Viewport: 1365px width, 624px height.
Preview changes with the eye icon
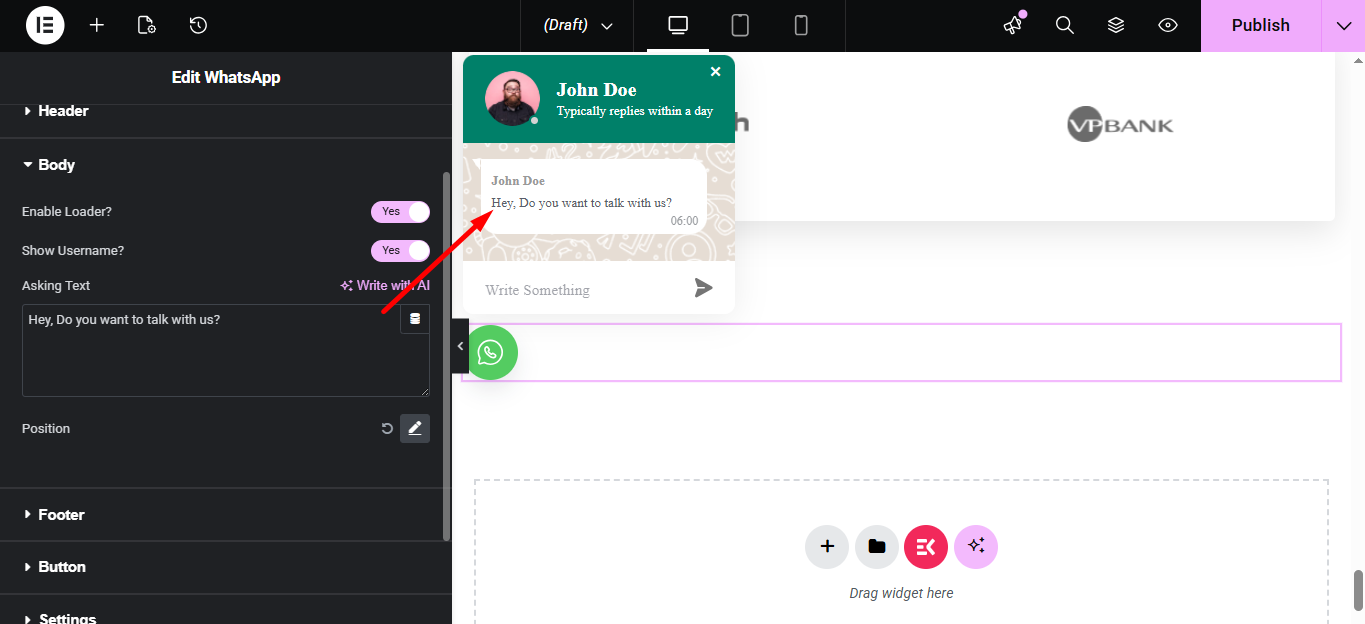tap(1167, 25)
